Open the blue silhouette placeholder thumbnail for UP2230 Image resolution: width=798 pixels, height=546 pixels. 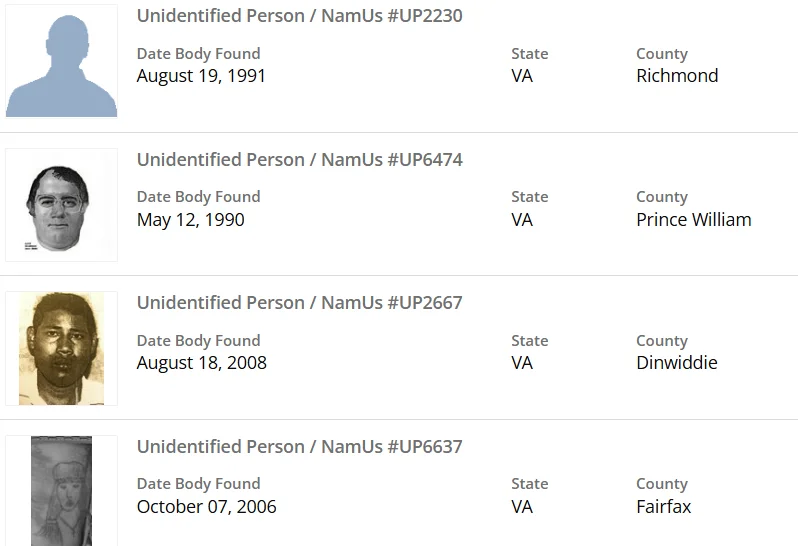61,62
